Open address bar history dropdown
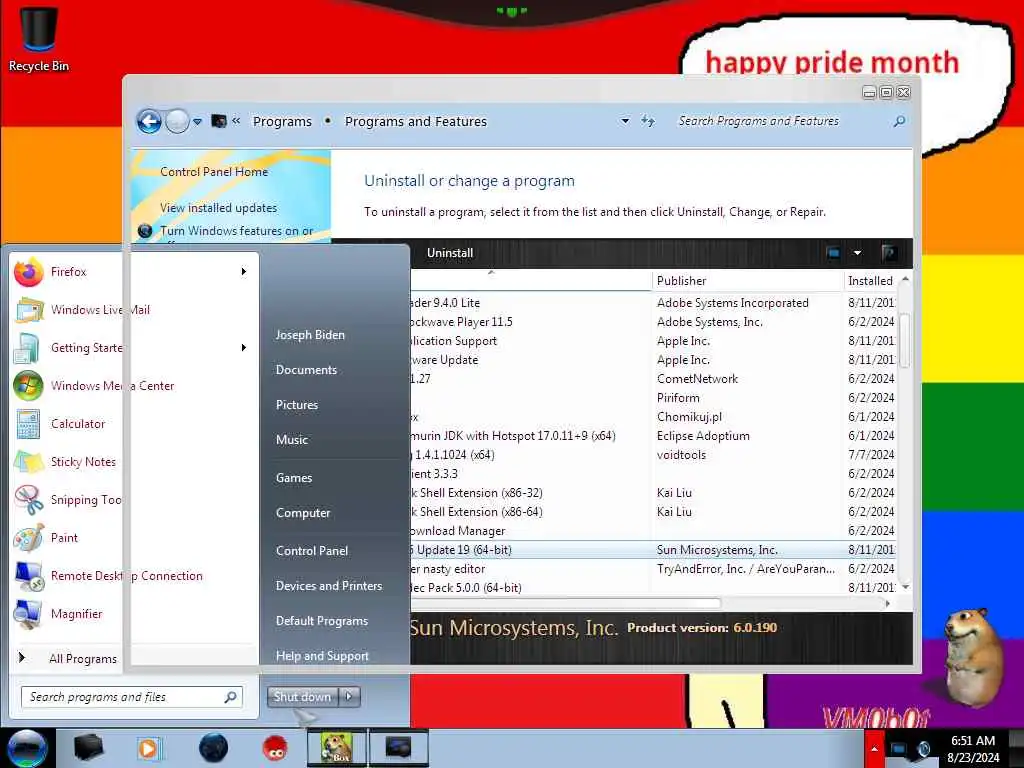Image resolution: width=1024 pixels, height=768 pixels. [x=625, y=121]
